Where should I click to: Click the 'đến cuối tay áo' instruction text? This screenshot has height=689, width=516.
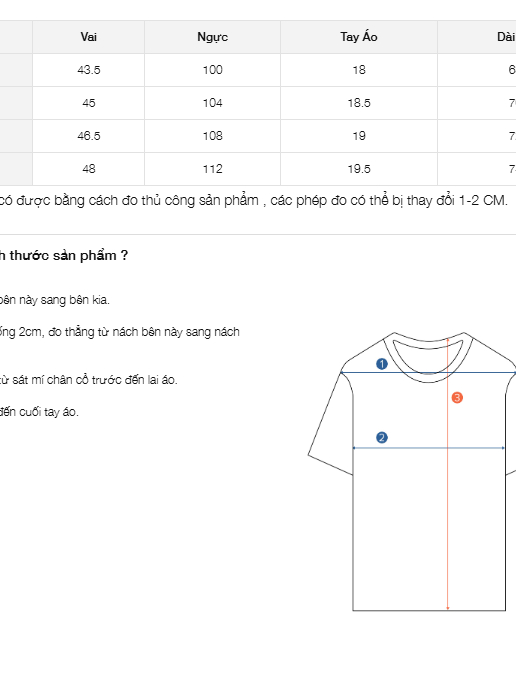tap(39, 412)
